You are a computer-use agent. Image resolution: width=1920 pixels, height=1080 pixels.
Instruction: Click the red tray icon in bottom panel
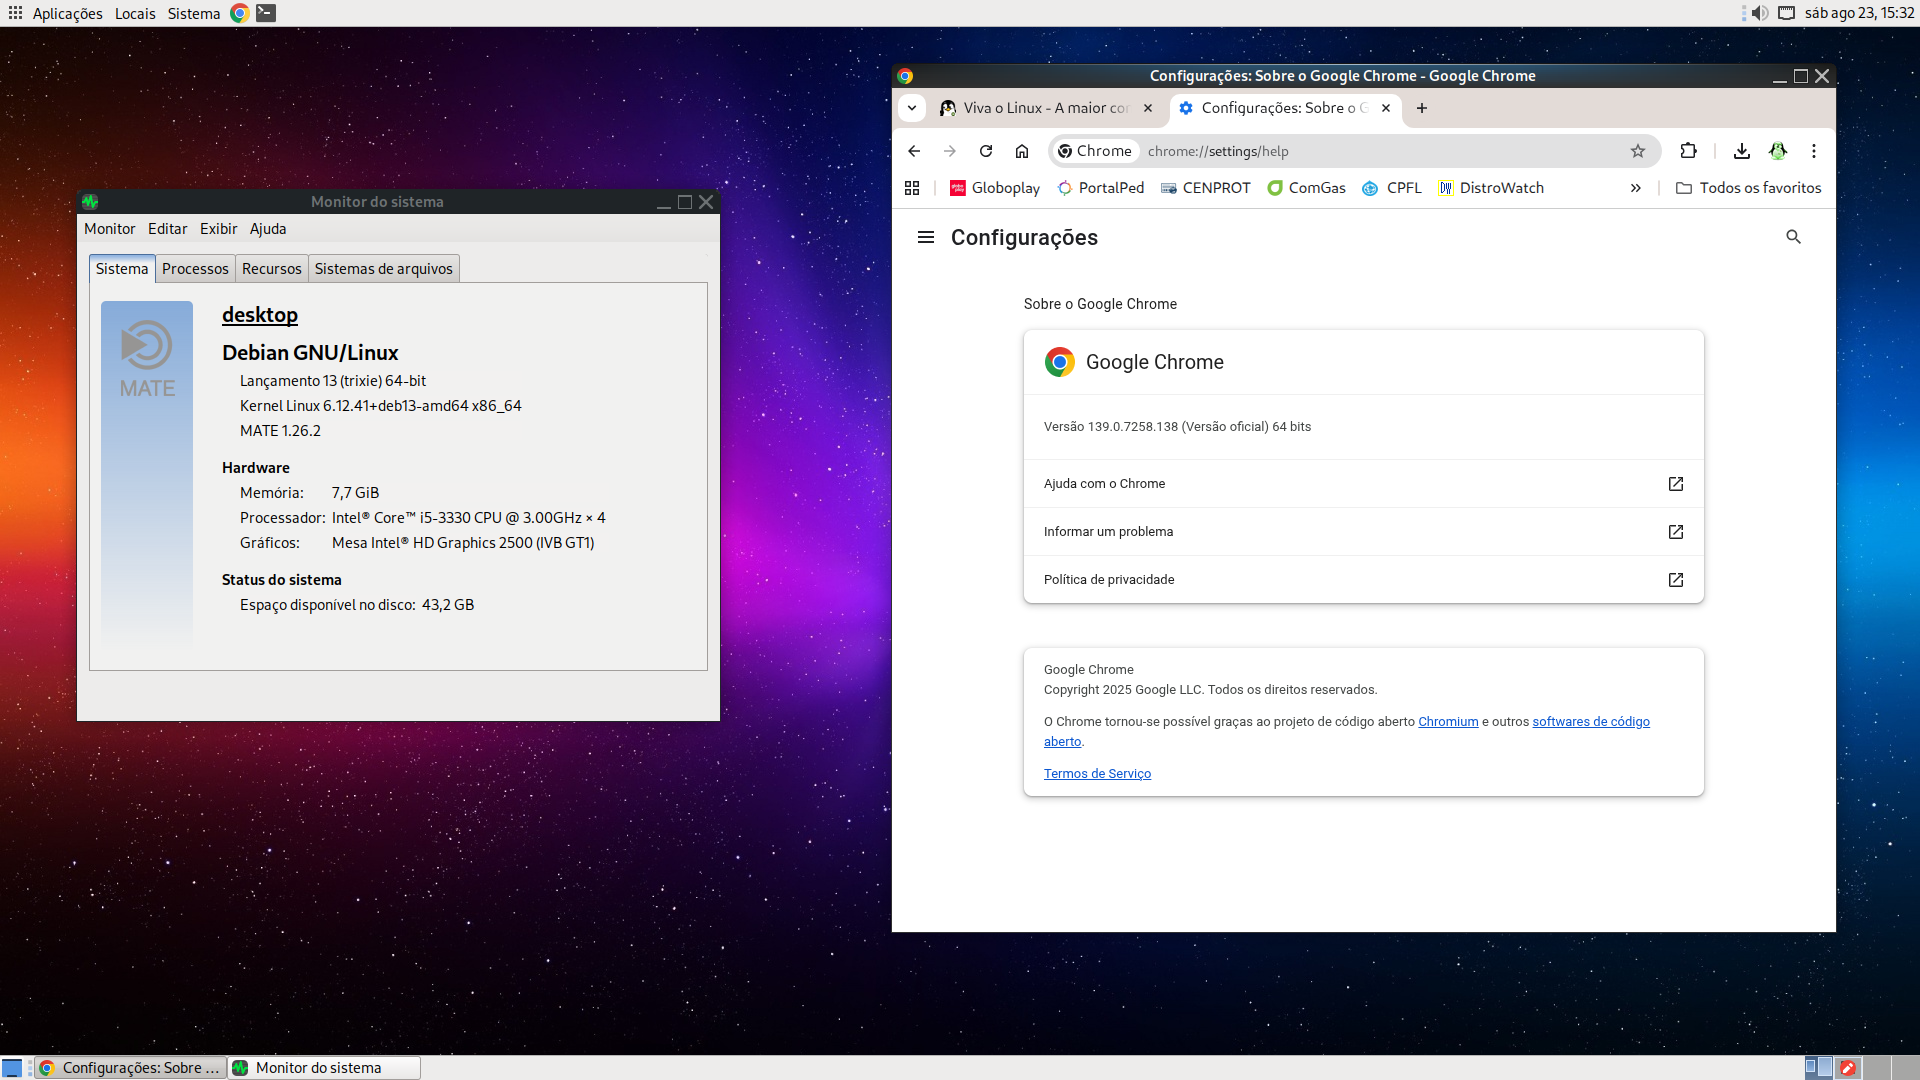[1848, 1068]
